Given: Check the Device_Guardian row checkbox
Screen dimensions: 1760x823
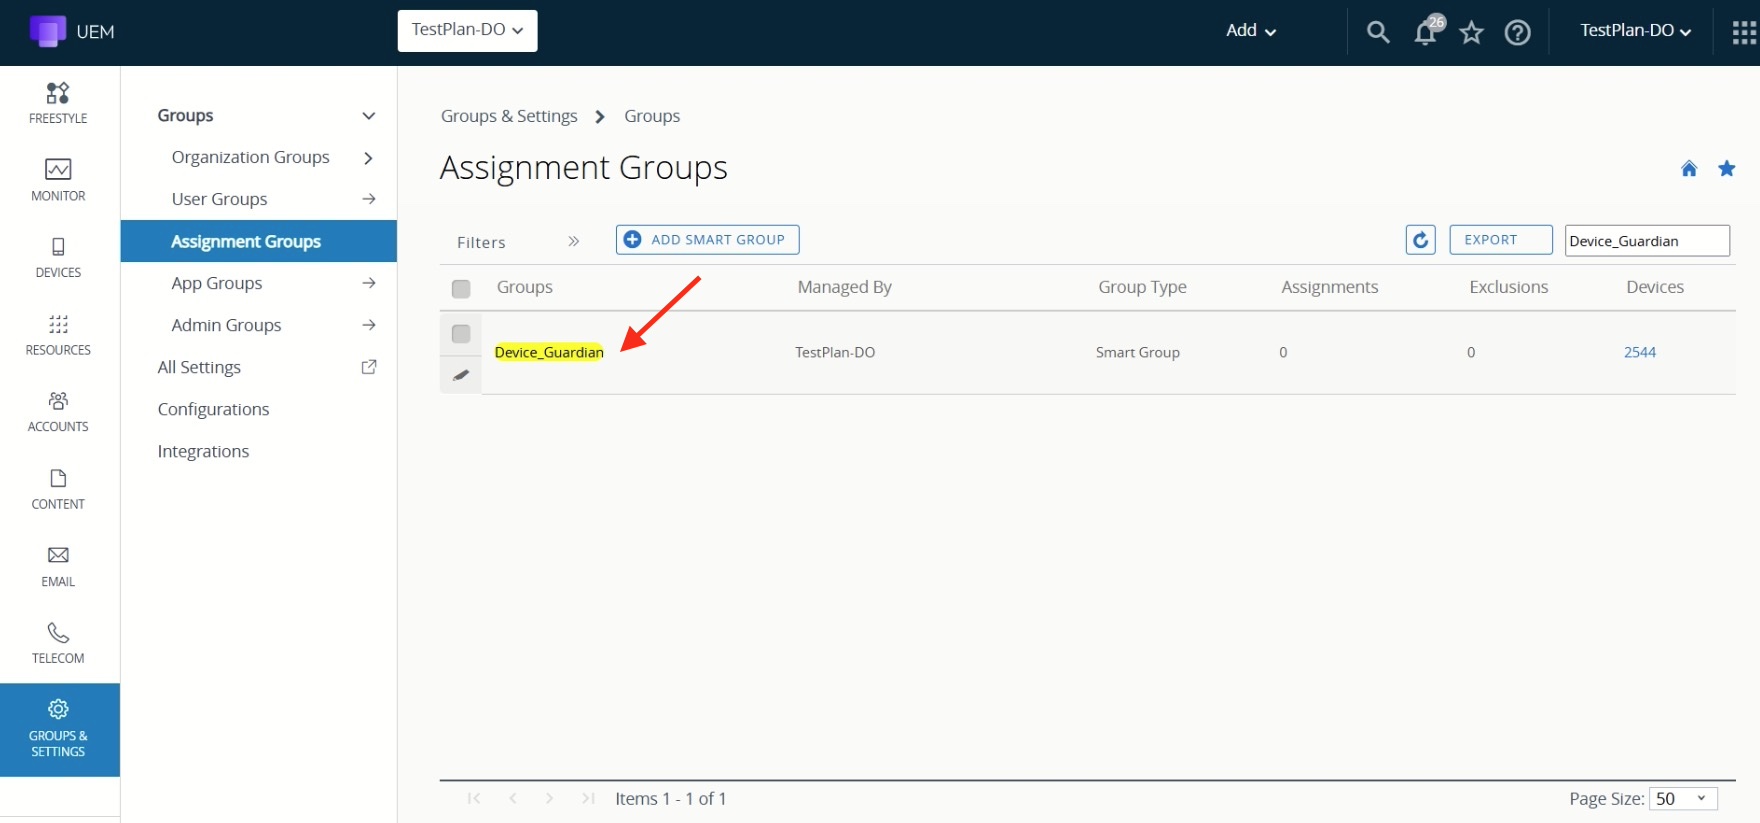Looking at the screenshot, I should [461, 333].
